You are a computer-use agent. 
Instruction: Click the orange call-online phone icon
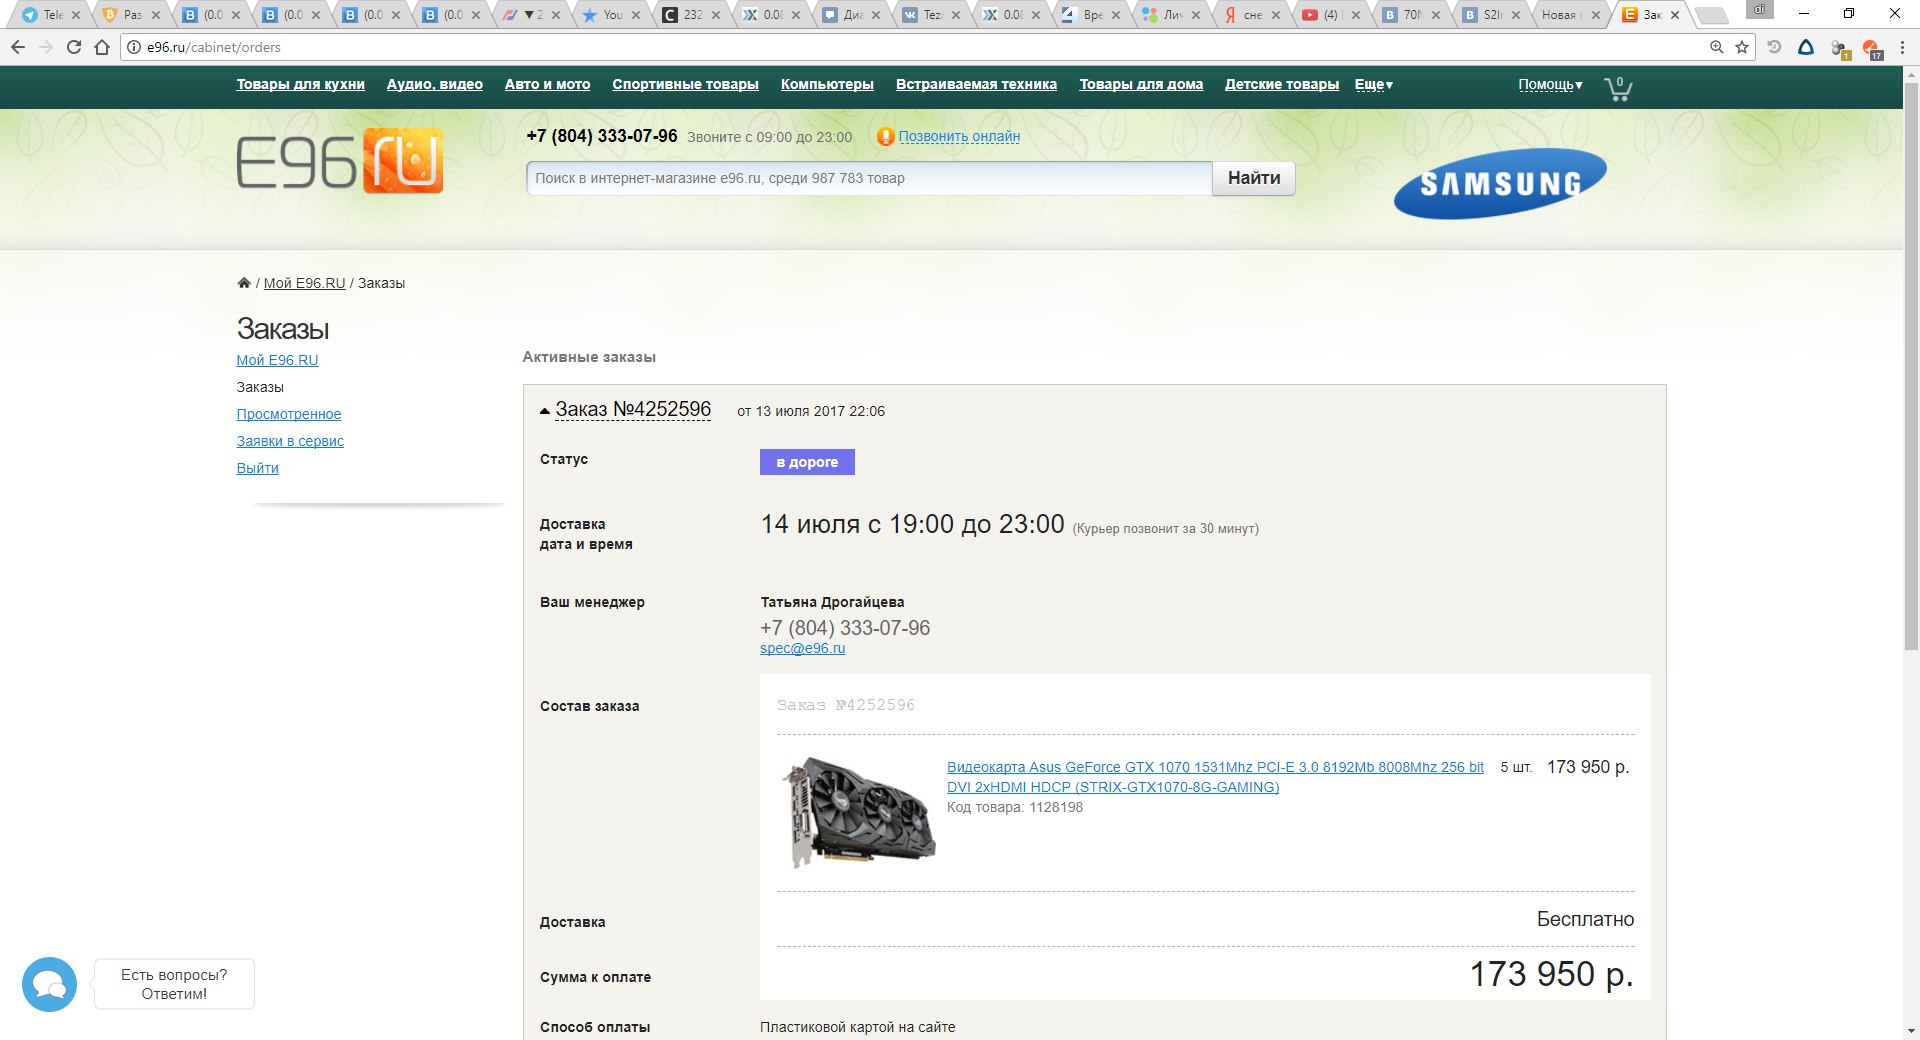[885, 137]
